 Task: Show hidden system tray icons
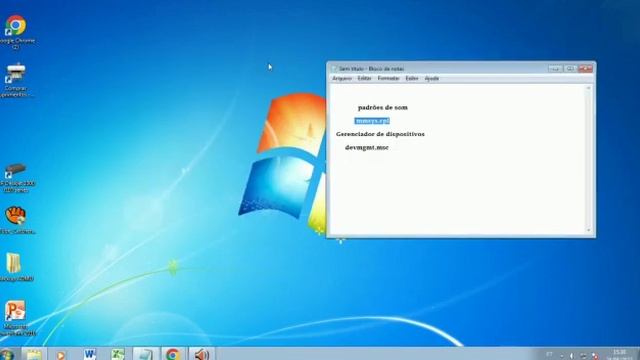pos(562,356)
